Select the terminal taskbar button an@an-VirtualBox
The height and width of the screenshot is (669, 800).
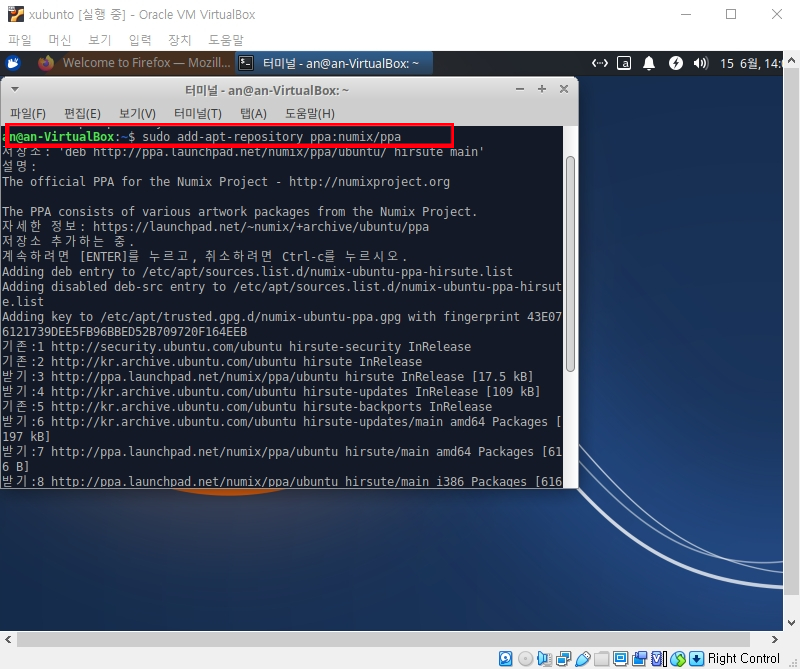[x=333, y=63]
